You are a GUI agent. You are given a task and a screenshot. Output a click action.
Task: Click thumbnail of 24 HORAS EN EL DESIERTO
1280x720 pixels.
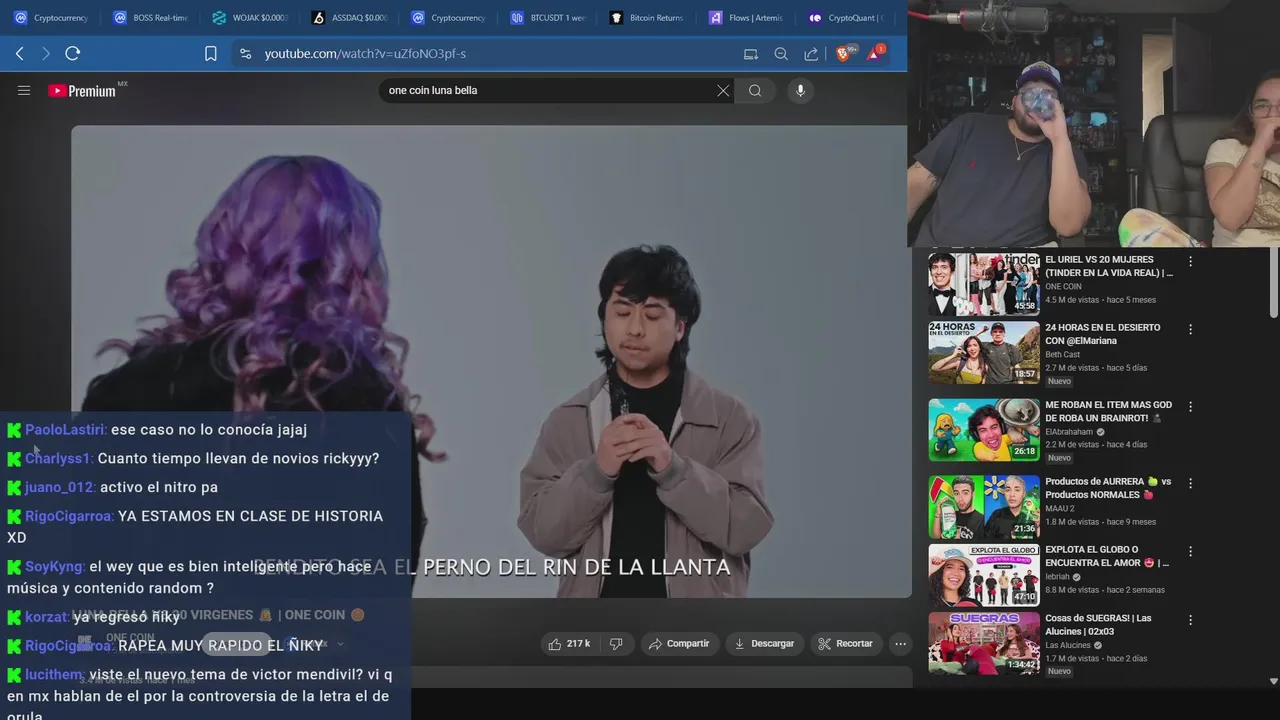coord(984,352)
